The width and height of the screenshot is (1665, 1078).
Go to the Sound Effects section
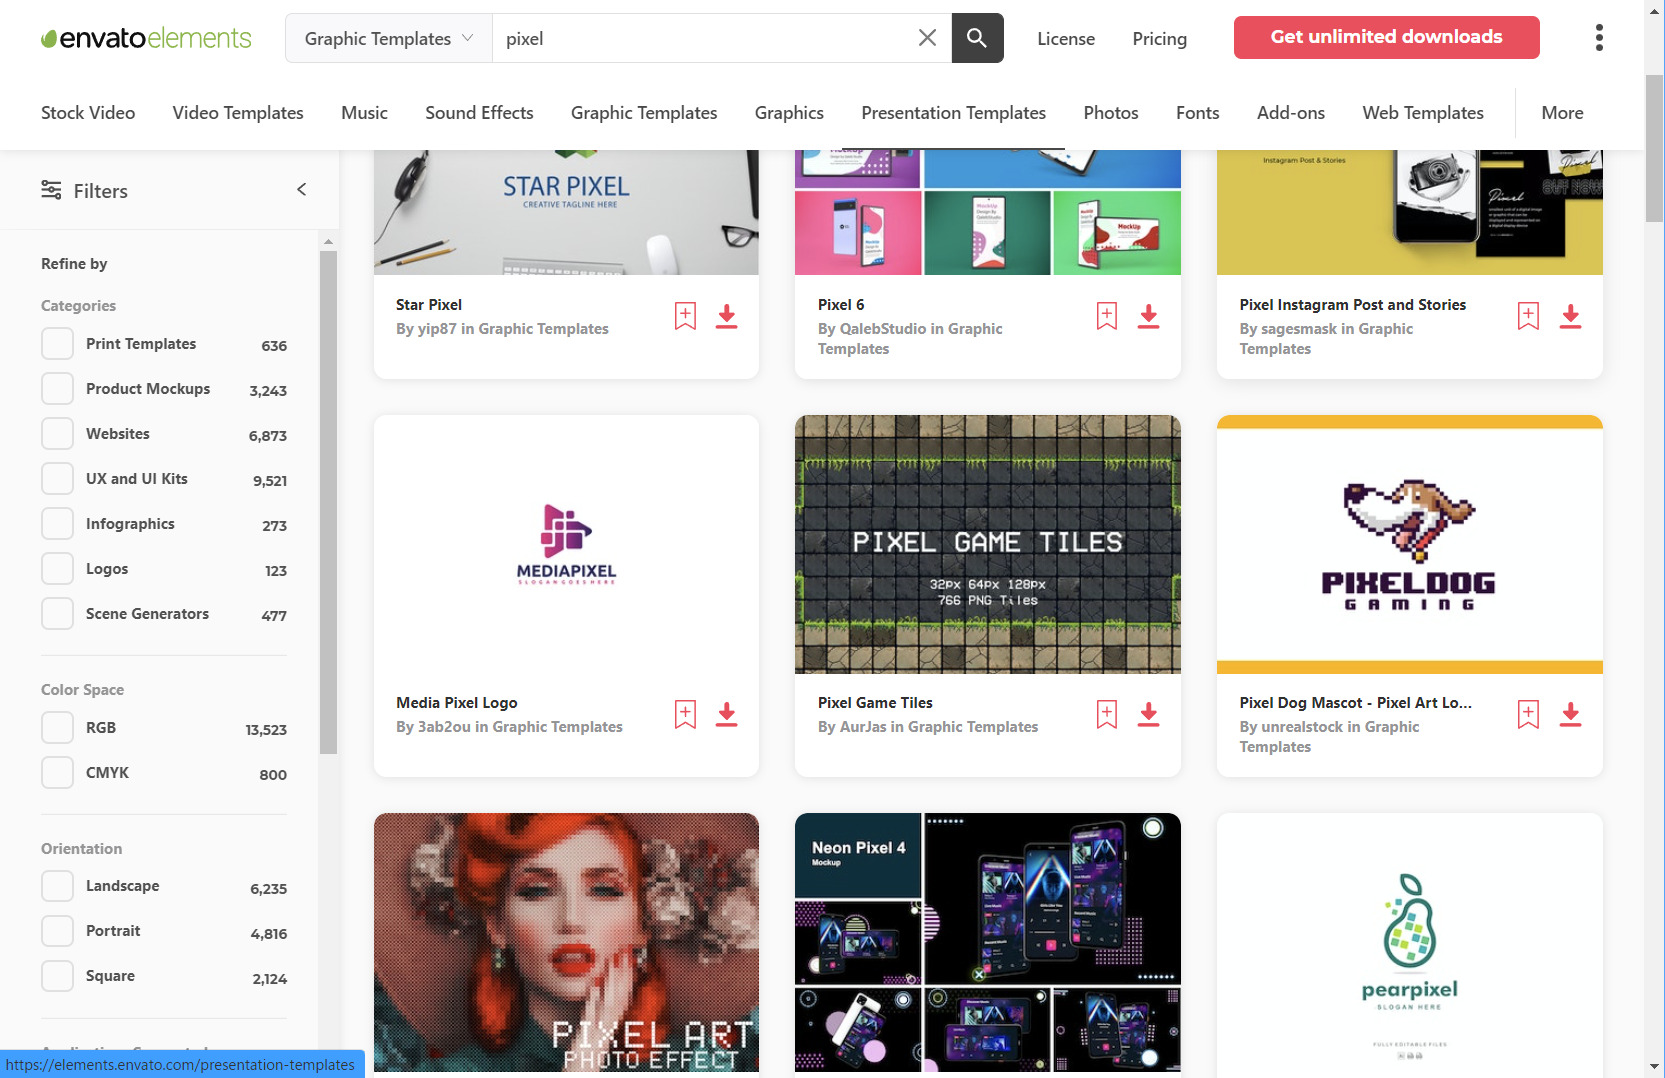pyautogui.click(x=479, y=113)
